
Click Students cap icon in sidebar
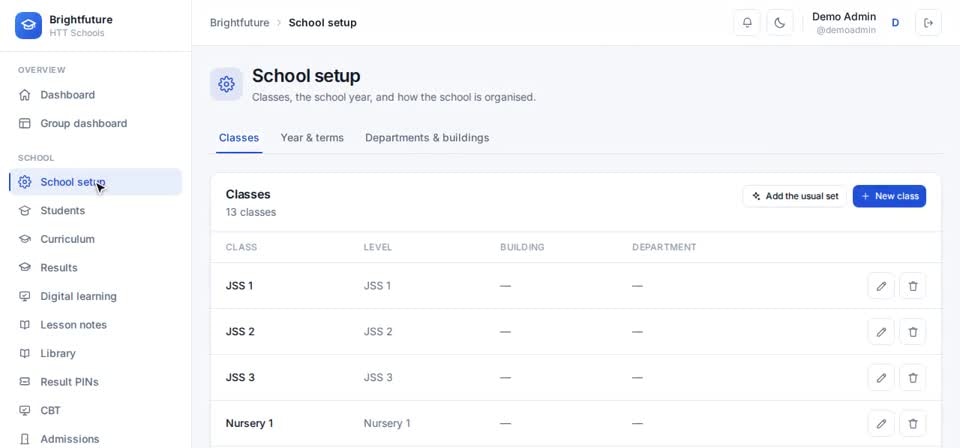coord(24,211)
